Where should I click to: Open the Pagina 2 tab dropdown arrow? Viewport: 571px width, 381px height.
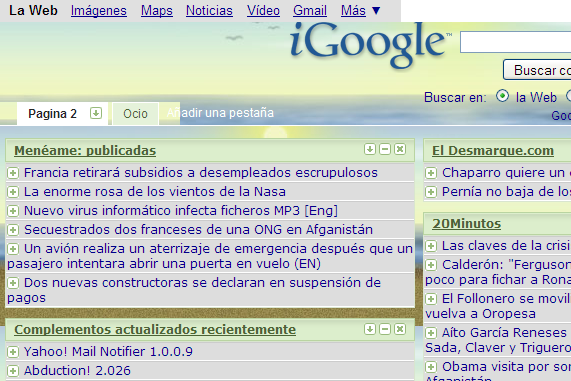[x=96, y=113]
